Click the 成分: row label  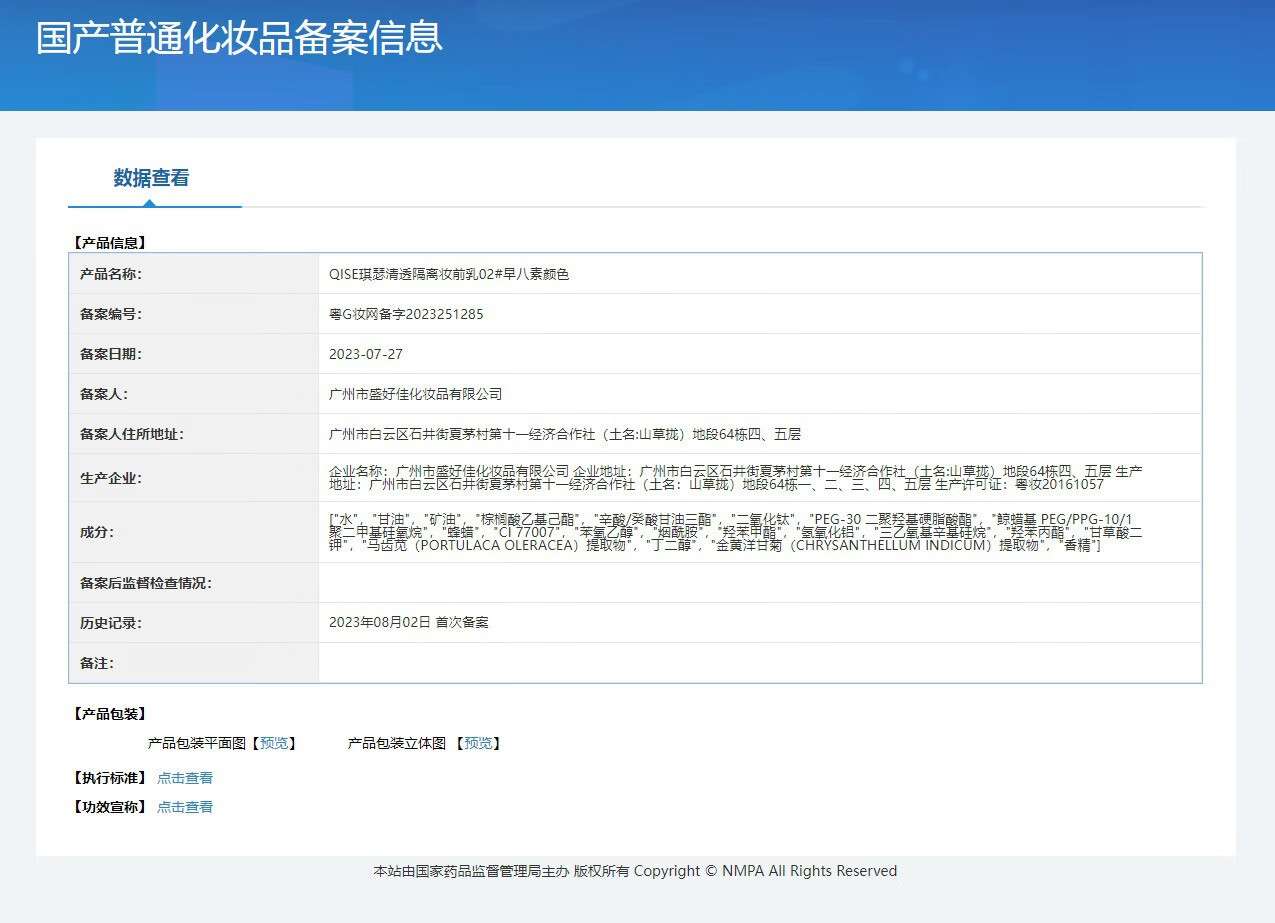97,532
